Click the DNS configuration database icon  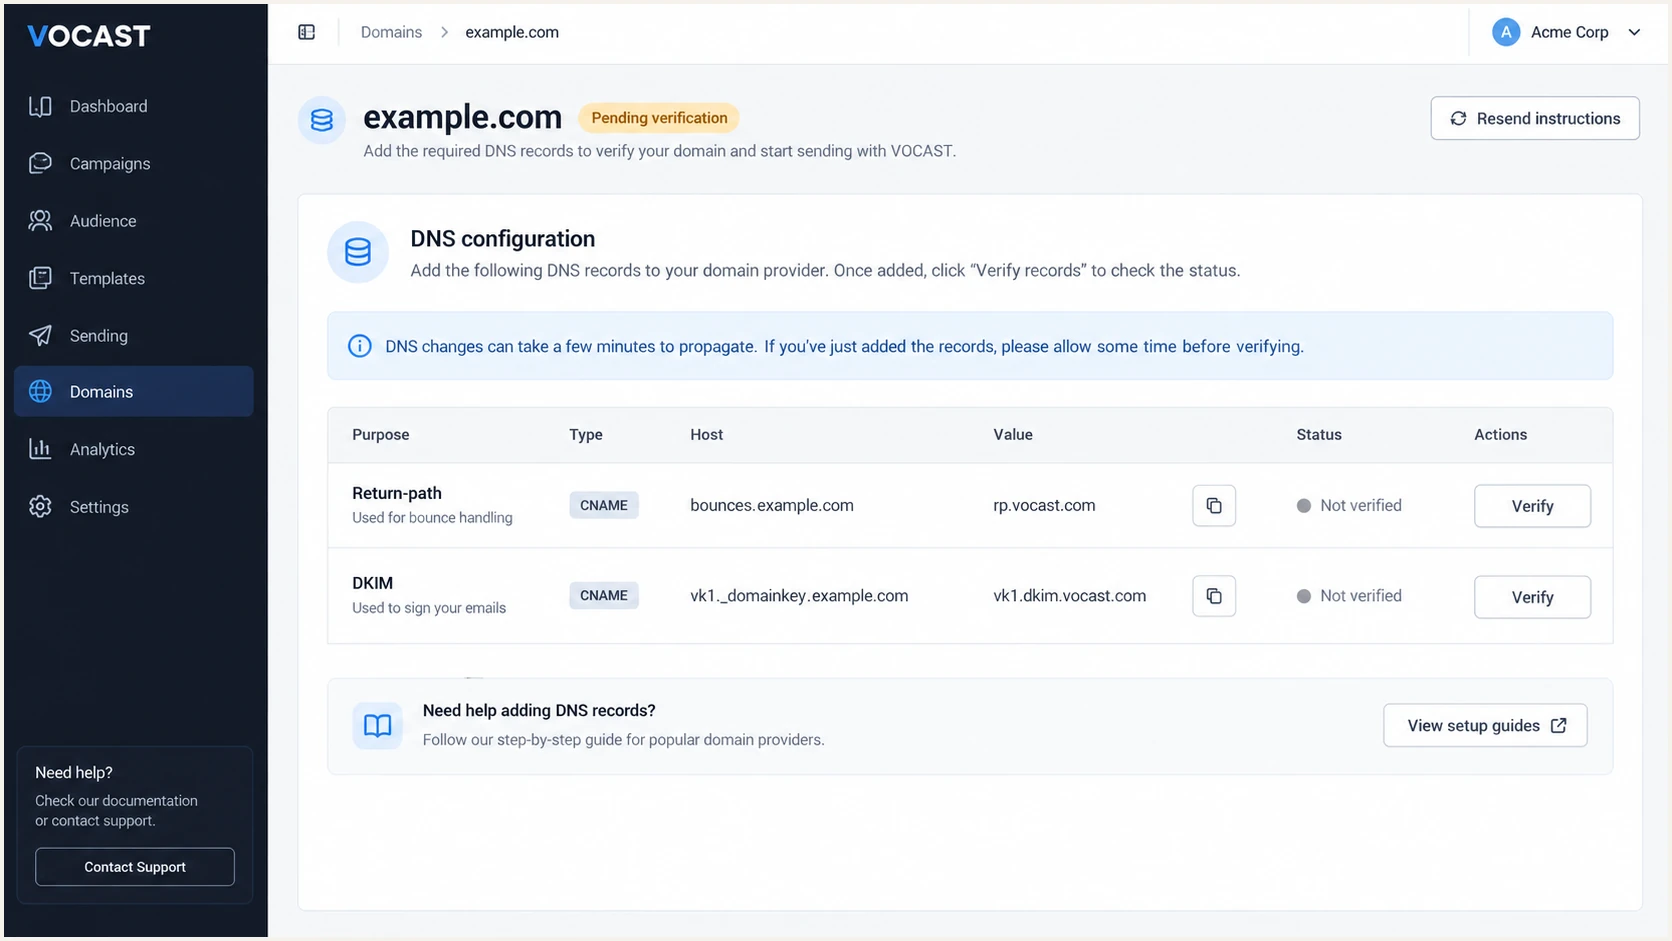358,252
